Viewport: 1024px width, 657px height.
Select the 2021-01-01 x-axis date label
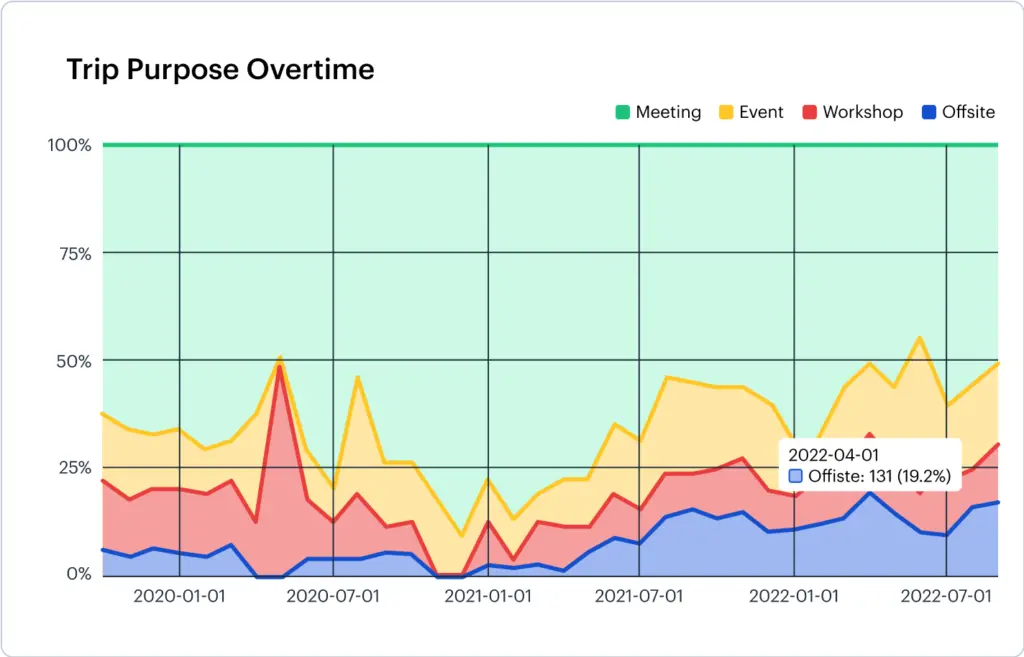coord(487,597)
